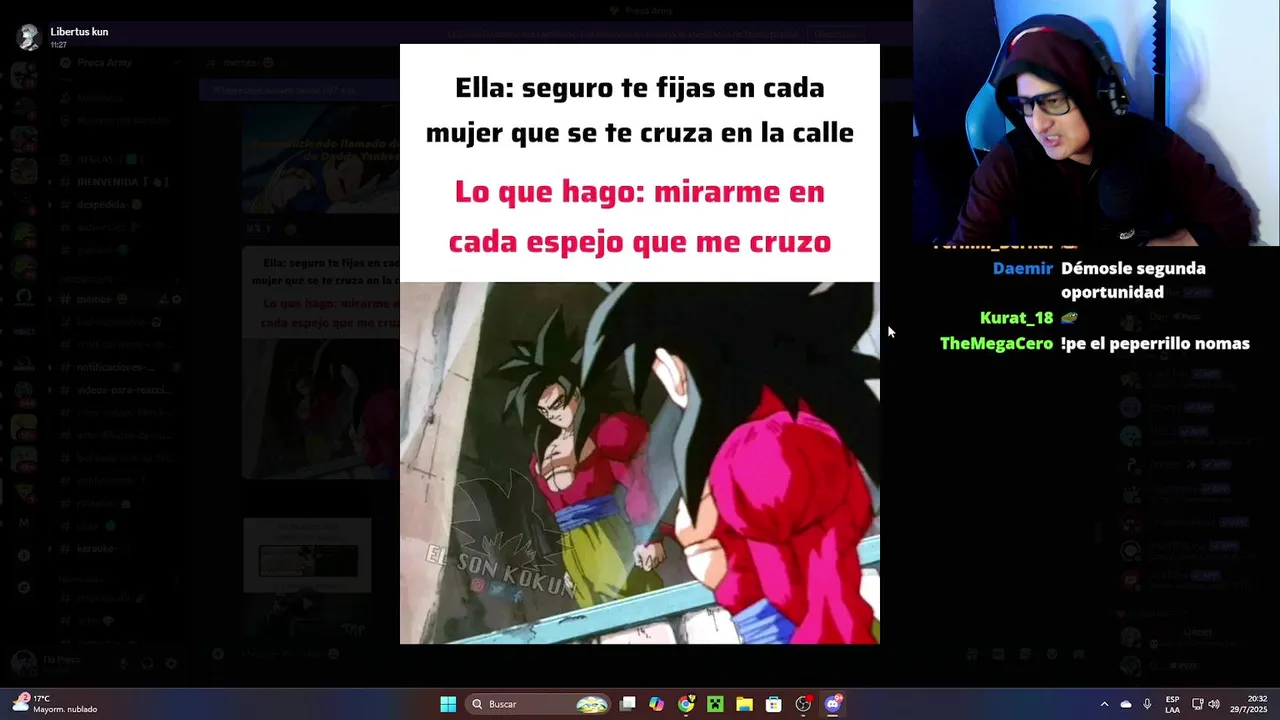This screenshot has width=1280, height=720.
Task: Open the OBS icon in the taskbar
Action: 803,704
